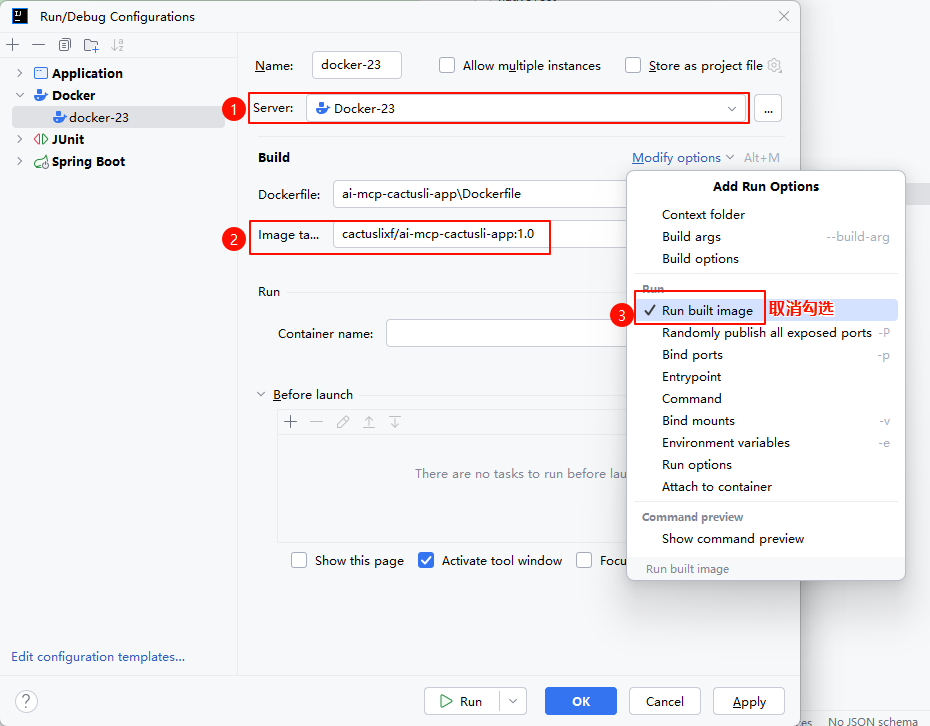This screenshot has width=930, height=726.
Task: Select the Application tree node
Action: 87,73
